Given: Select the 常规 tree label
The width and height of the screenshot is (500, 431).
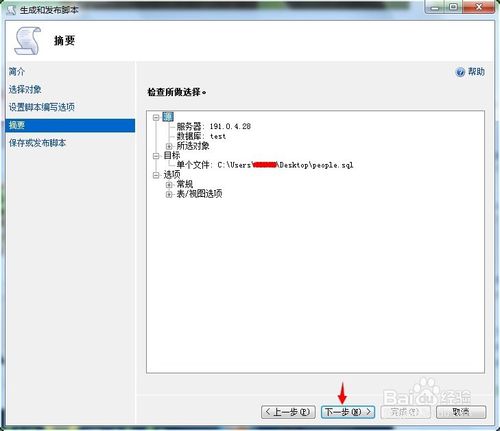Looking at the screenshot, I should pyautogui.click(x=185, y=184).
